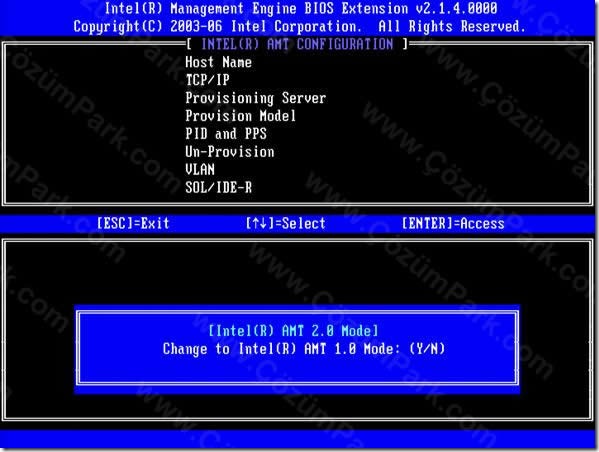Open the TCP/IP configuration item
Viewport: 599px width, 452px height.
click(207, 80)
